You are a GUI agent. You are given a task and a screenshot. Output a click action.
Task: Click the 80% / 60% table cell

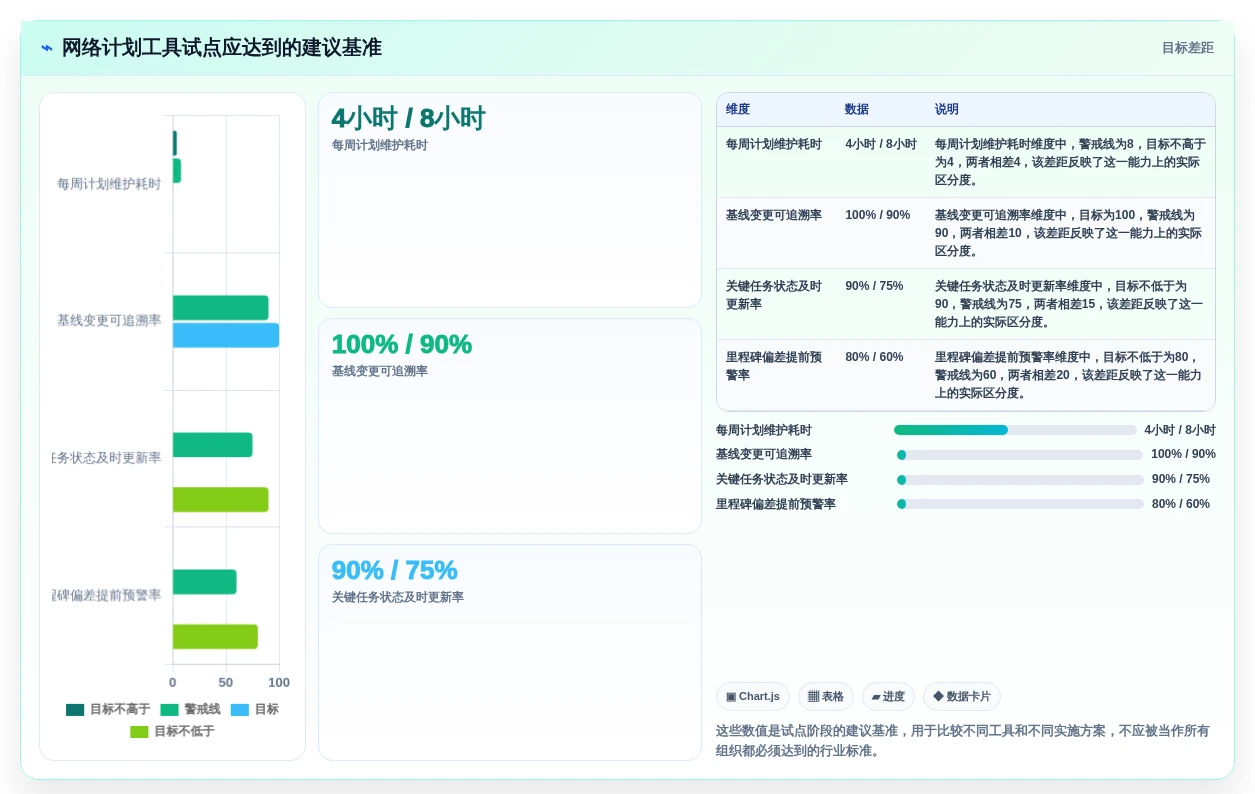pyautogui.click(x=875, y=357)
